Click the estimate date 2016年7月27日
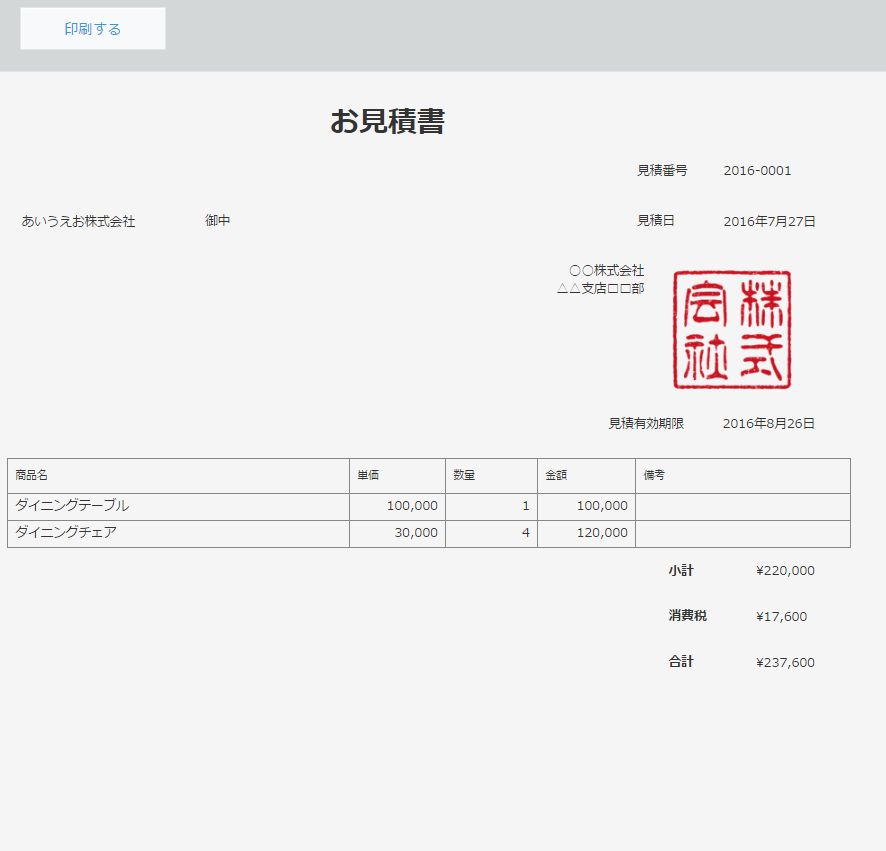Screen dimensions: 886x851 (x=769, y=221)
